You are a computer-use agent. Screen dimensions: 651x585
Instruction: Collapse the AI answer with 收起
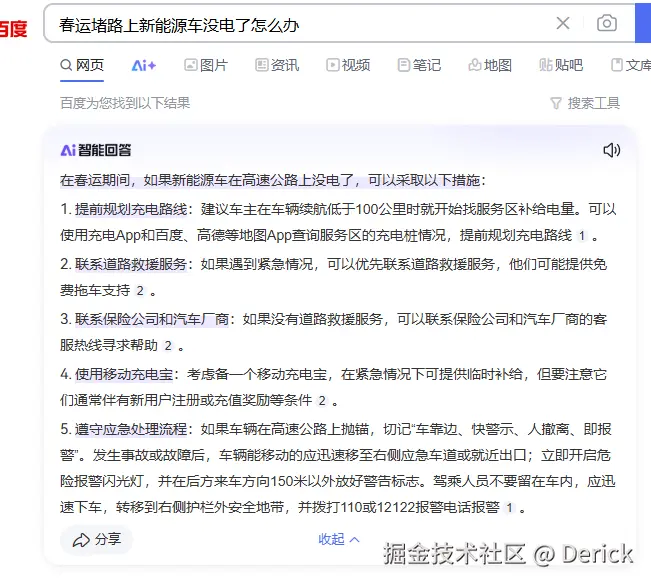pos(338,539)
